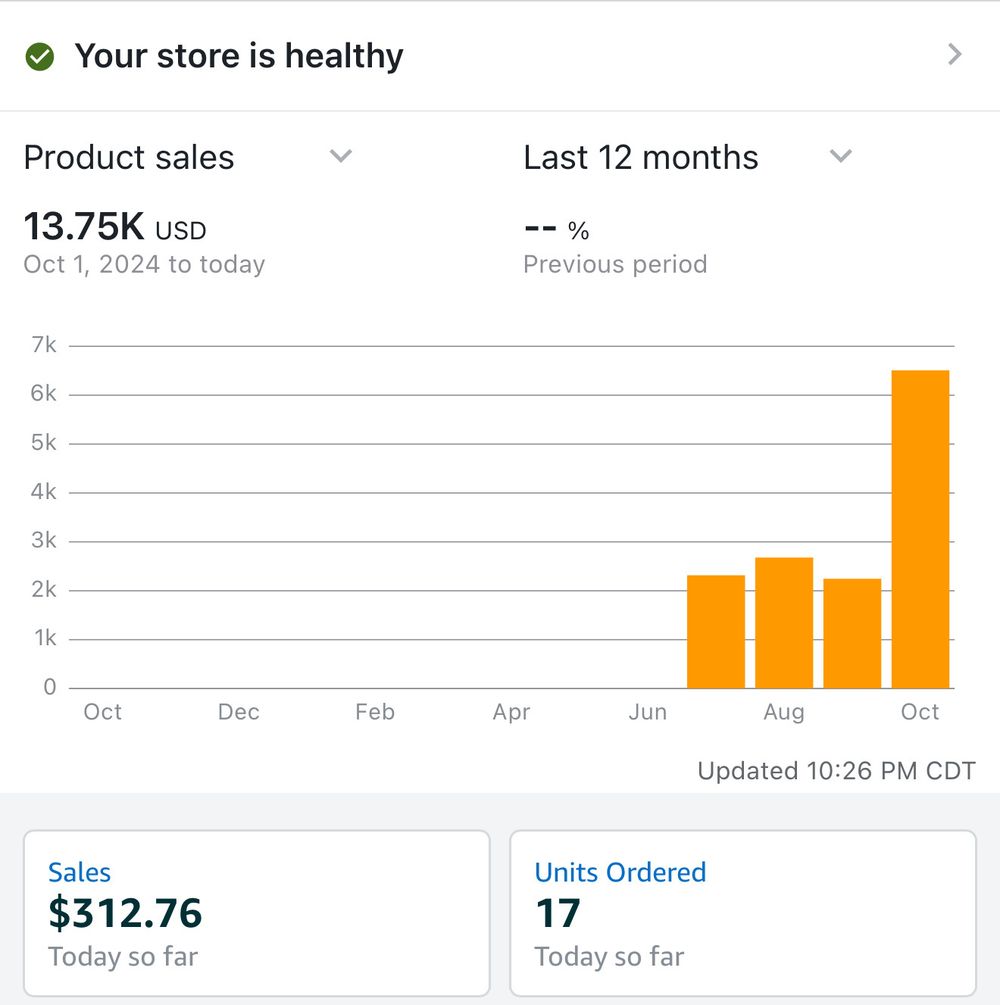Viewport: 1000px width, 1005px height.
Task: Tap the July sales bar in chart
Action: pyautogui.click(x=716, y=631)
